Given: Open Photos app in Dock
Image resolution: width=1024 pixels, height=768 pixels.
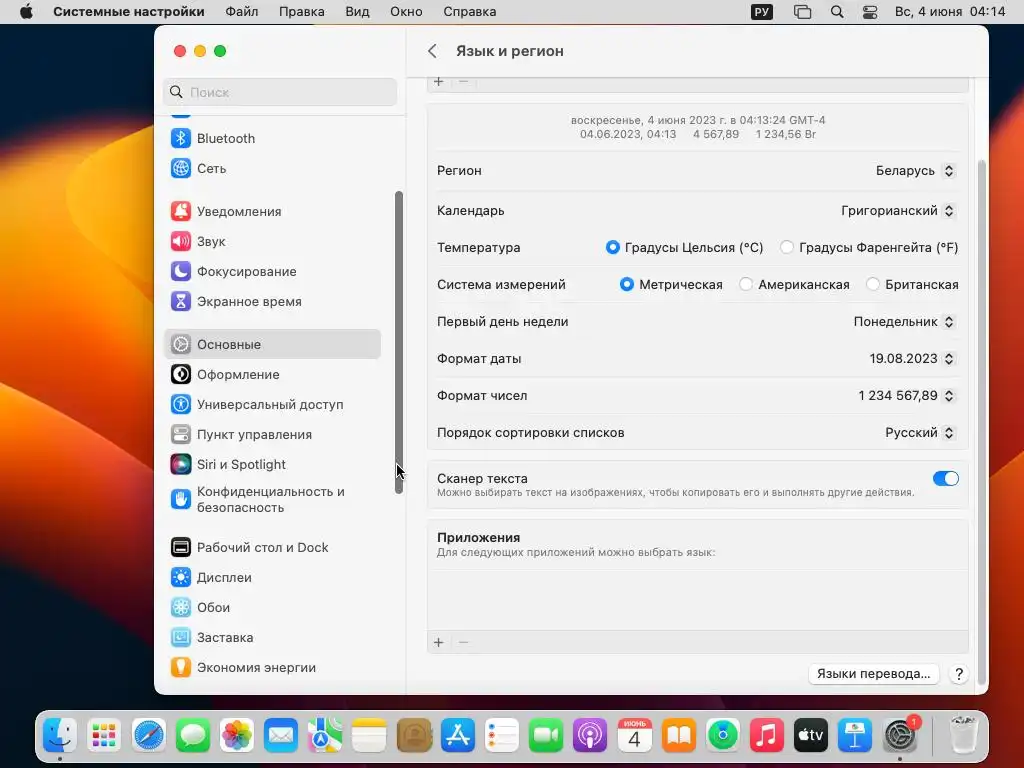Looking at the screenshot, I should point(236,736).
